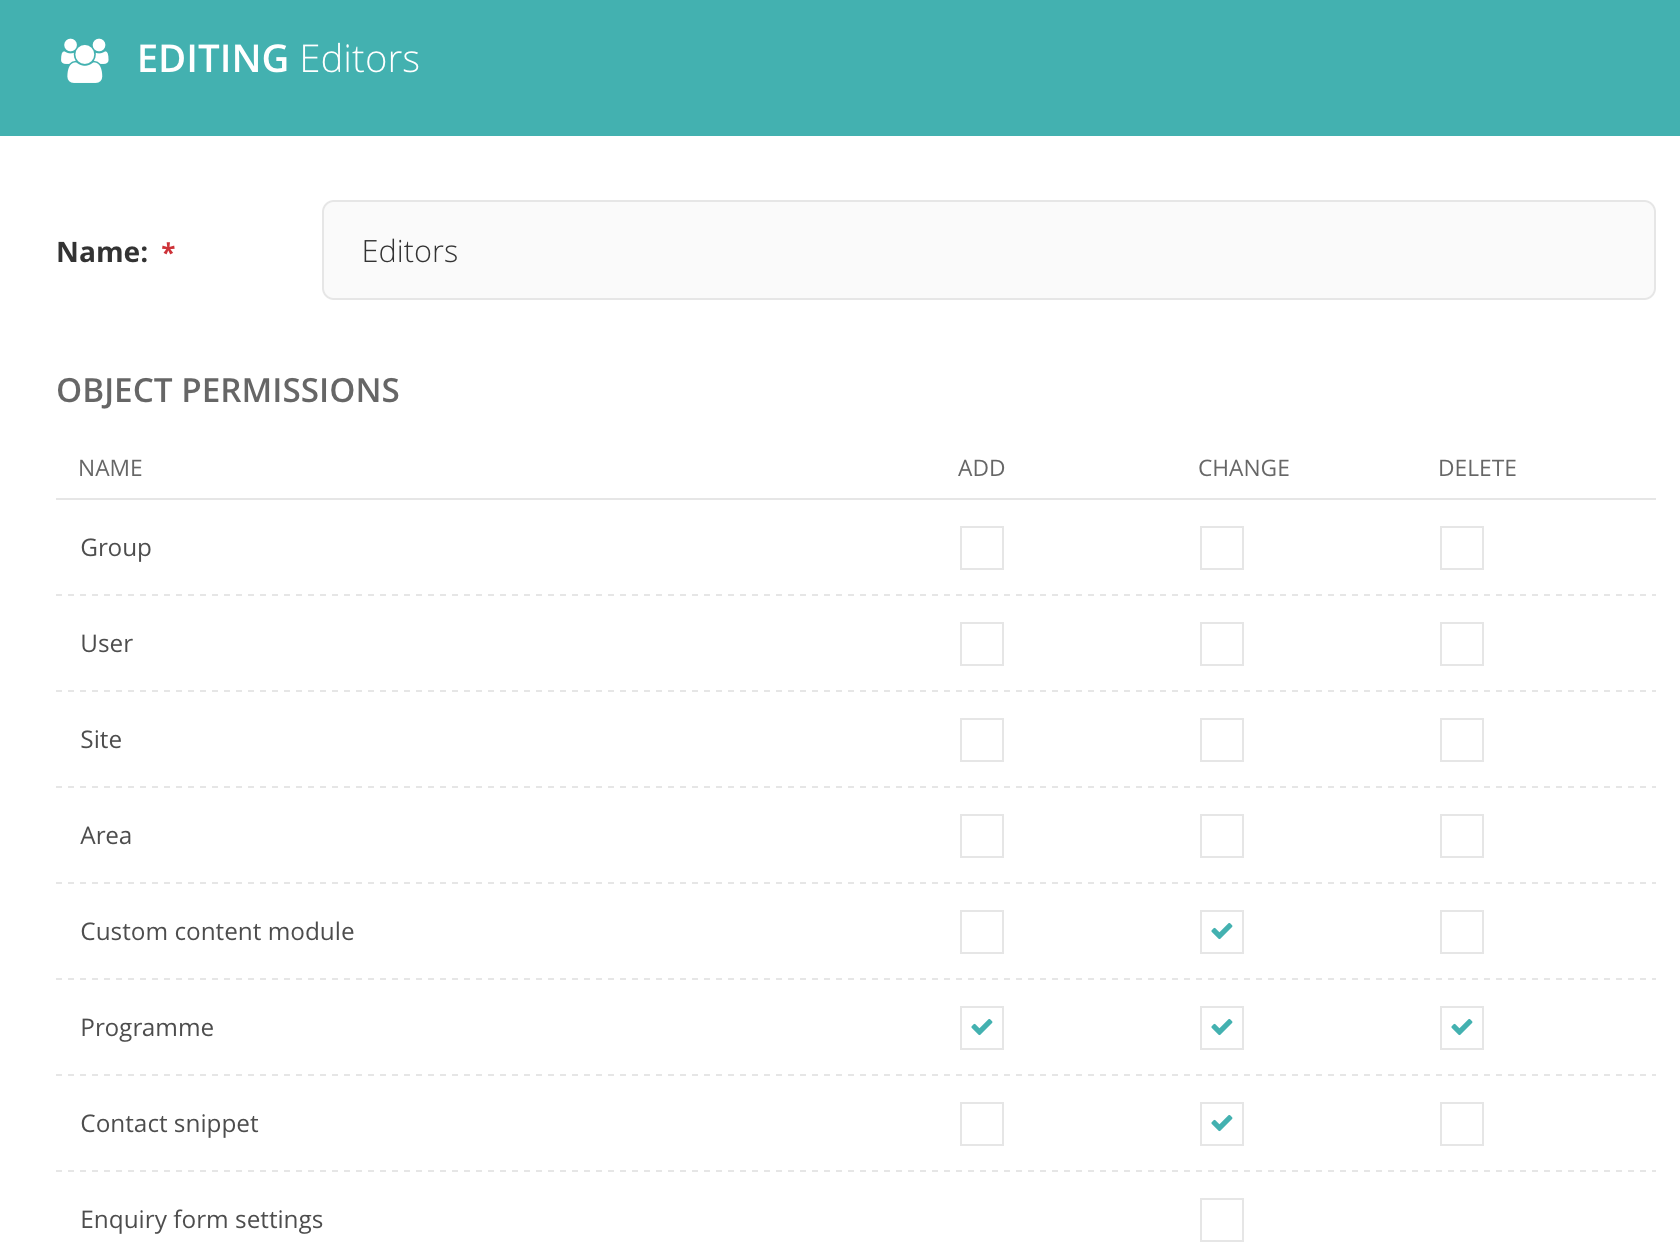1680x1248 pixels.
Task: Remove Delete permission for Programme
Action: coord(1461,1028)
